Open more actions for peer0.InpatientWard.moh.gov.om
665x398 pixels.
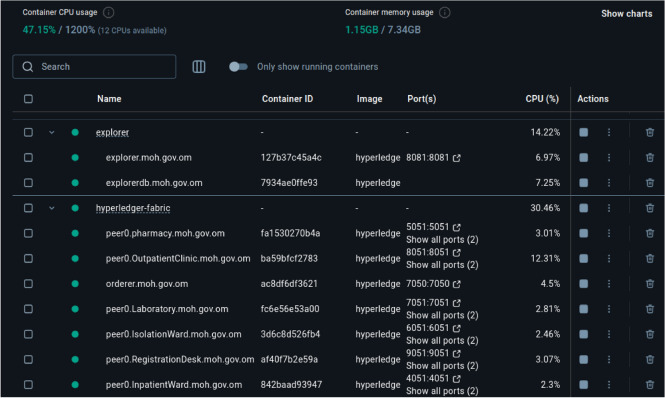click(x=609, y=385)
